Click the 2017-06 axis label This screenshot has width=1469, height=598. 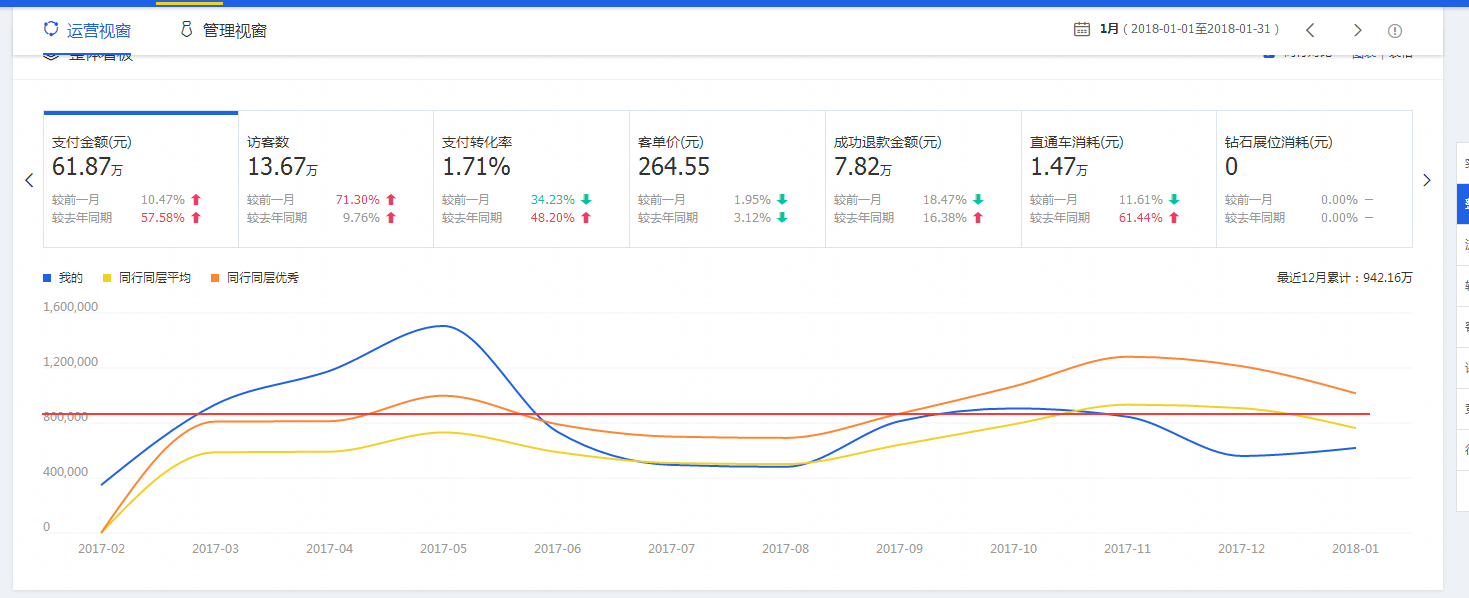[x=557, y=548]
